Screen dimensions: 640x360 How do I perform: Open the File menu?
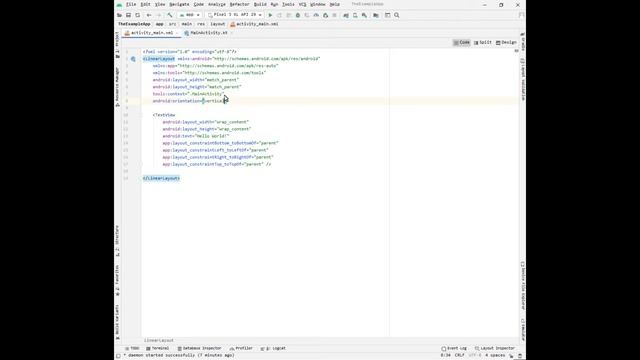(x=131, y=4)
